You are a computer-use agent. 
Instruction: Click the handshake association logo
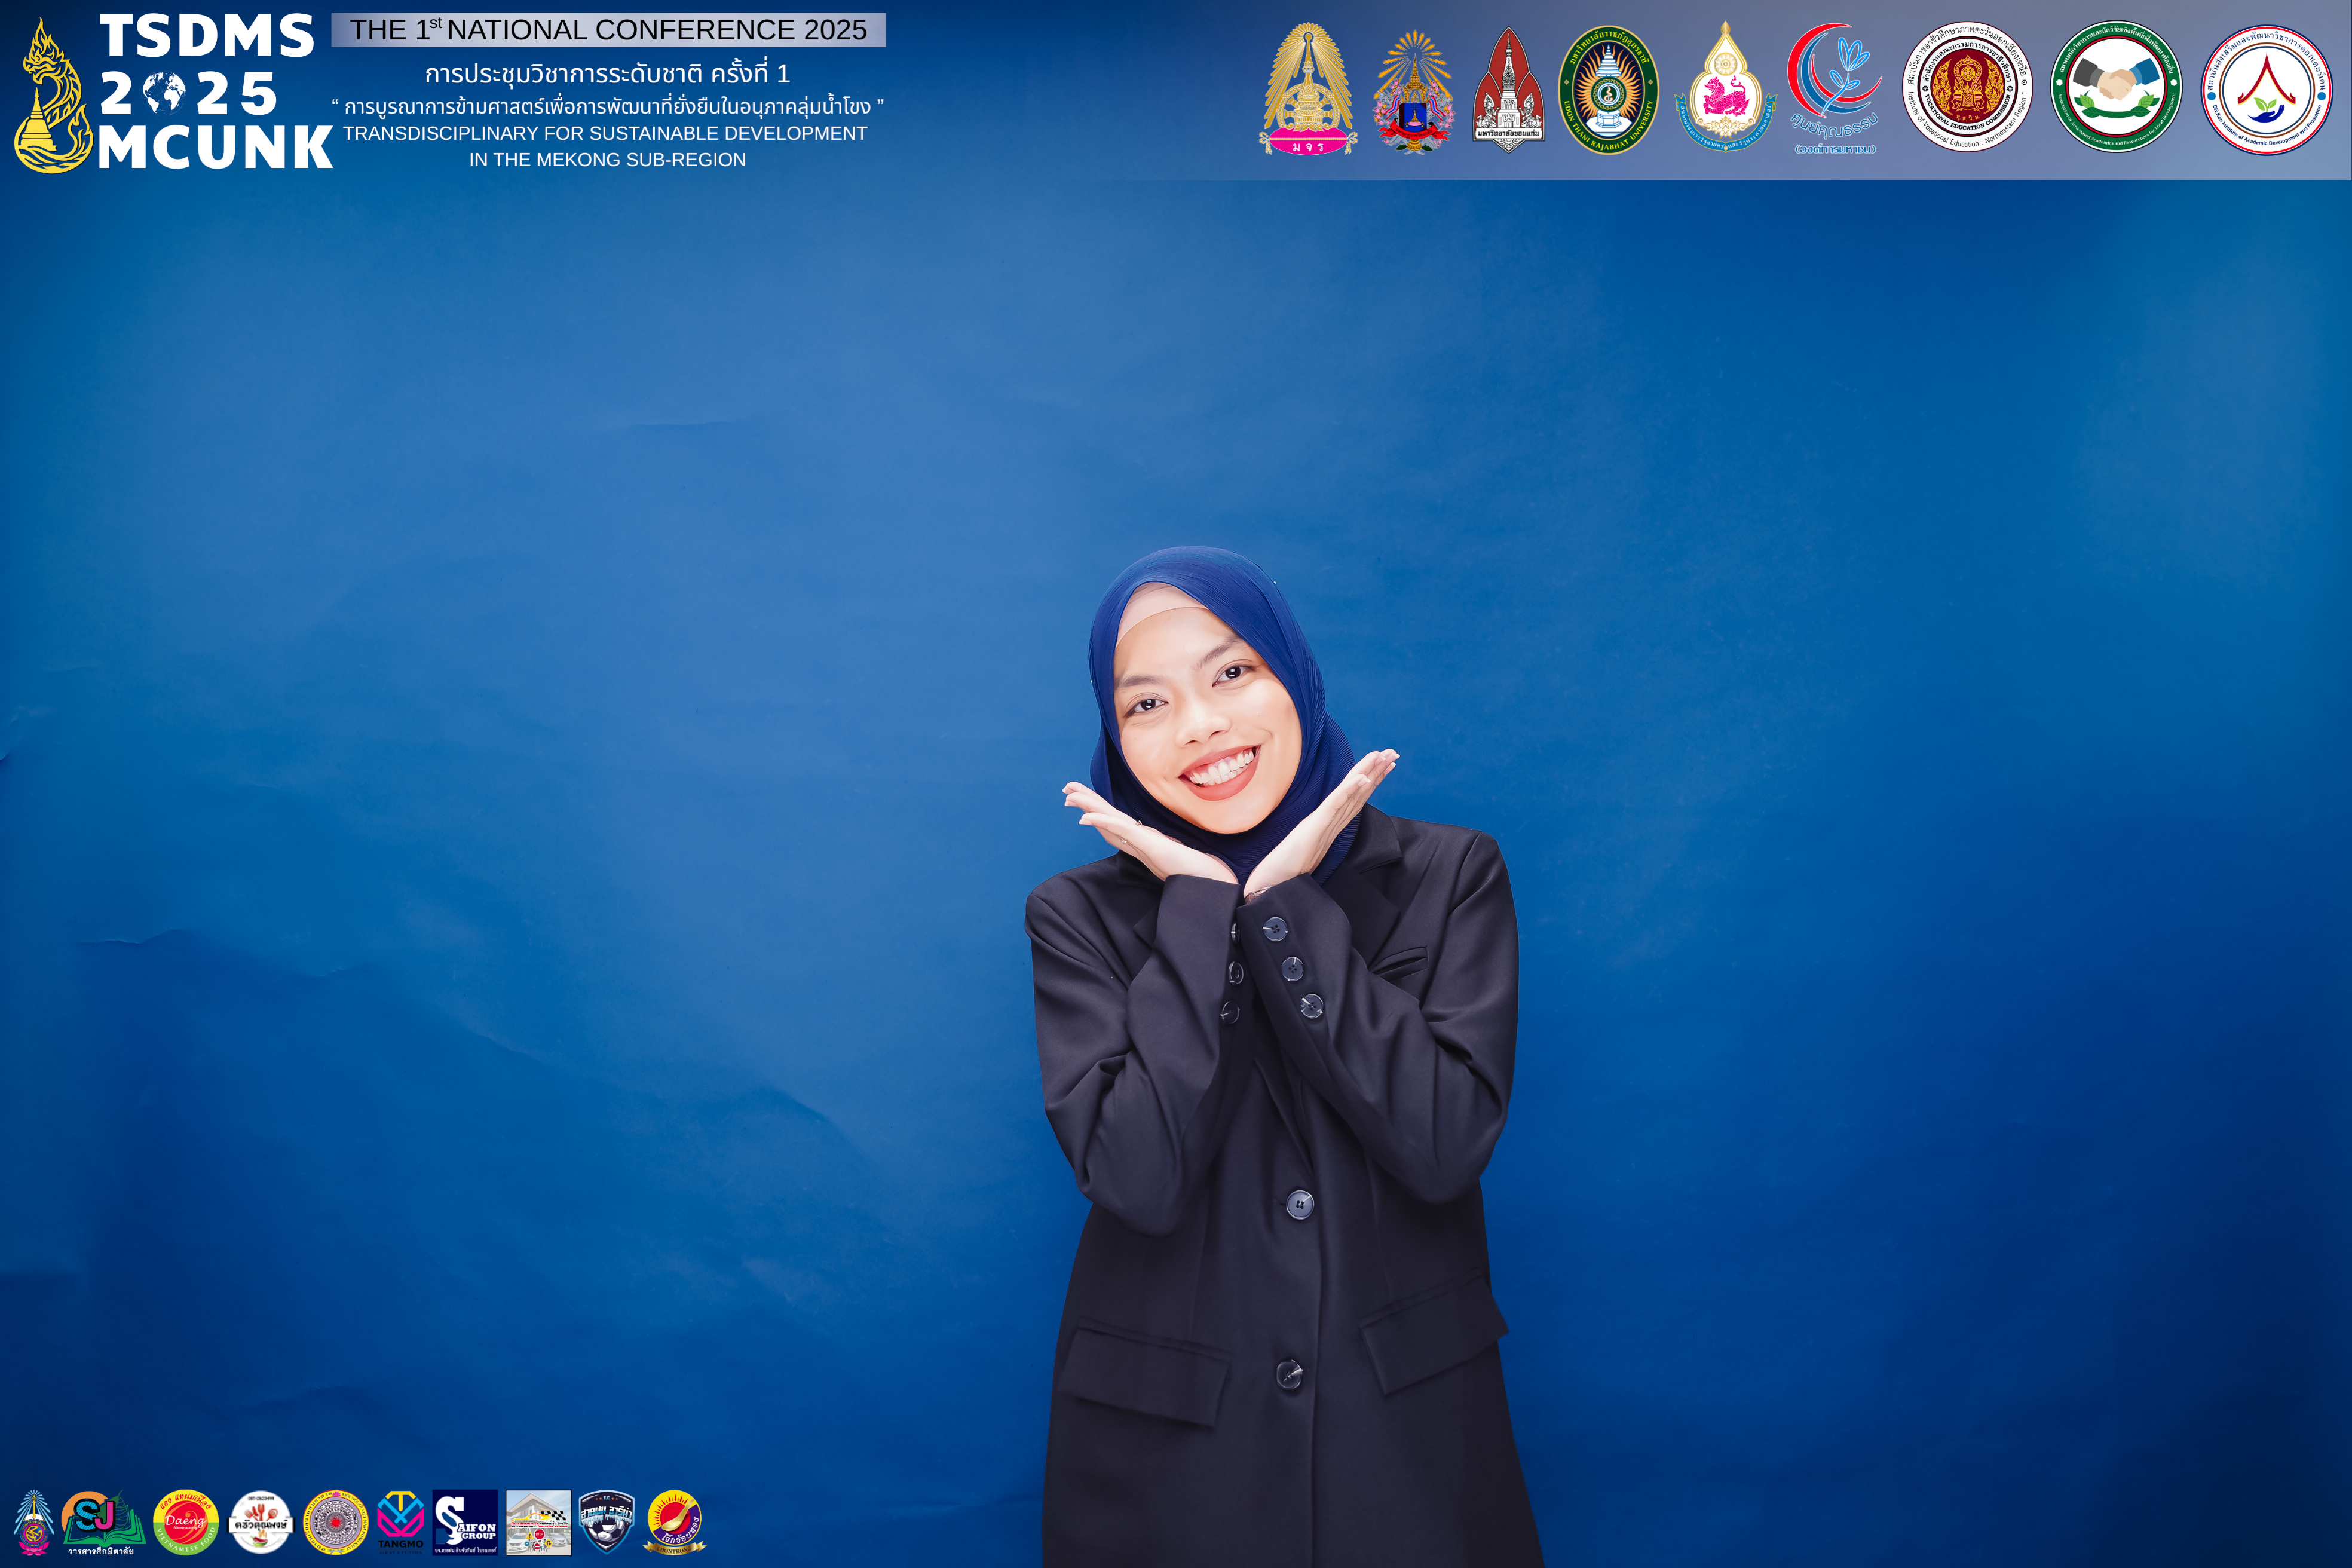pos(2115,87)
